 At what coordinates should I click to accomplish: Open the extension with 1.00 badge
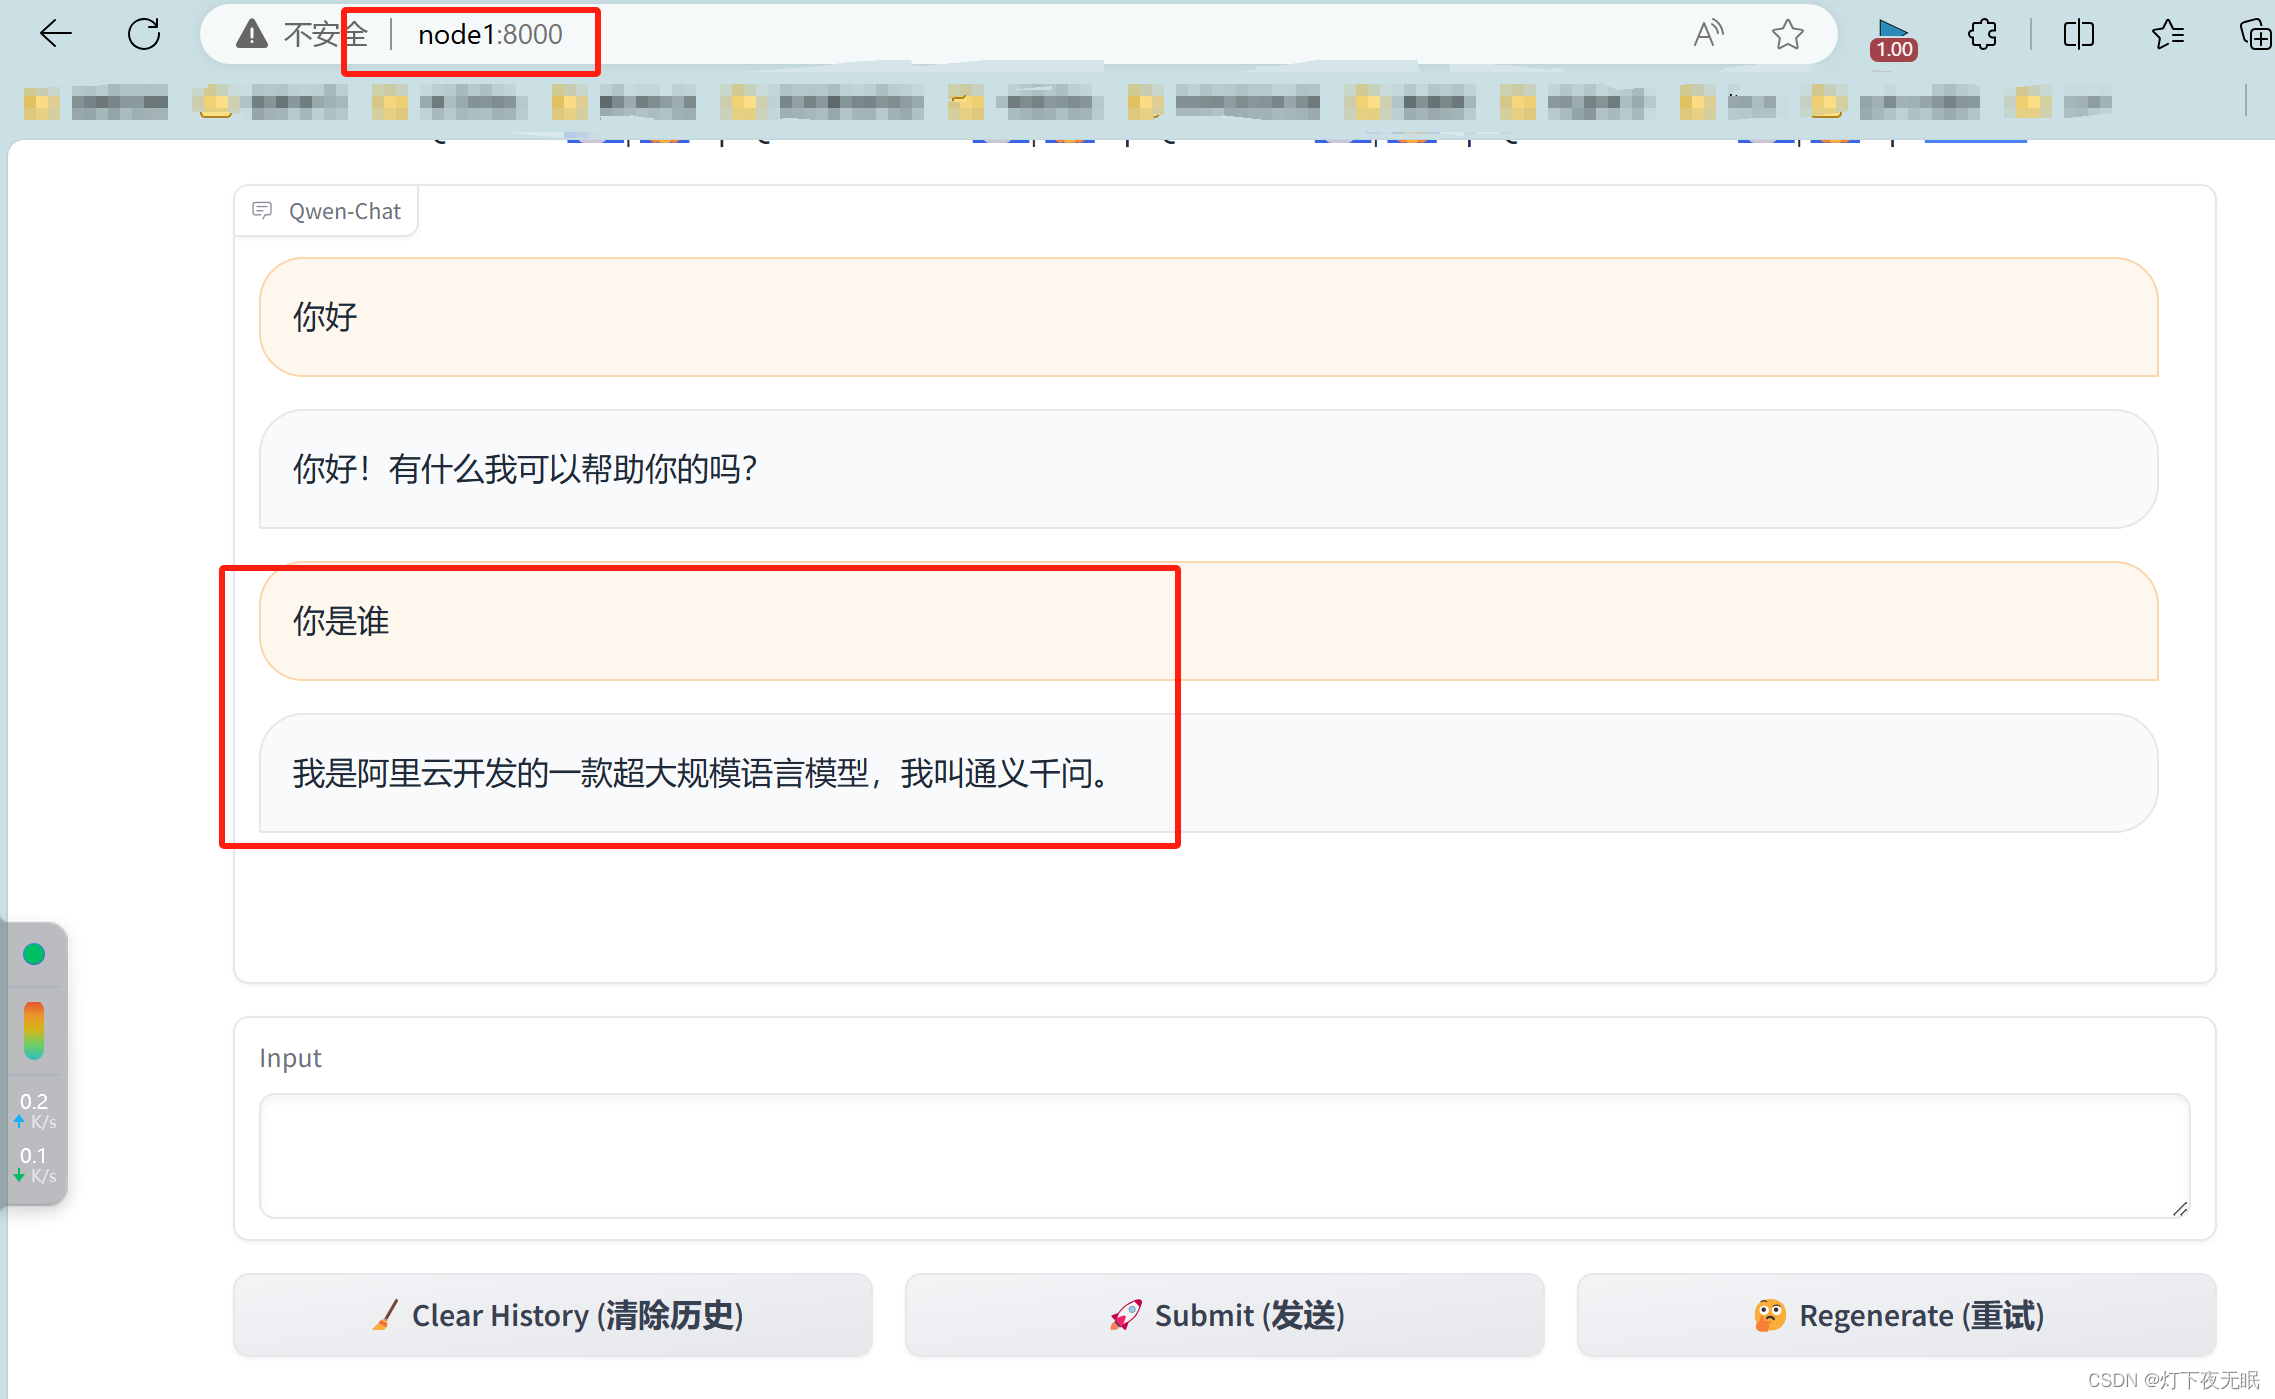[1893, 38]
